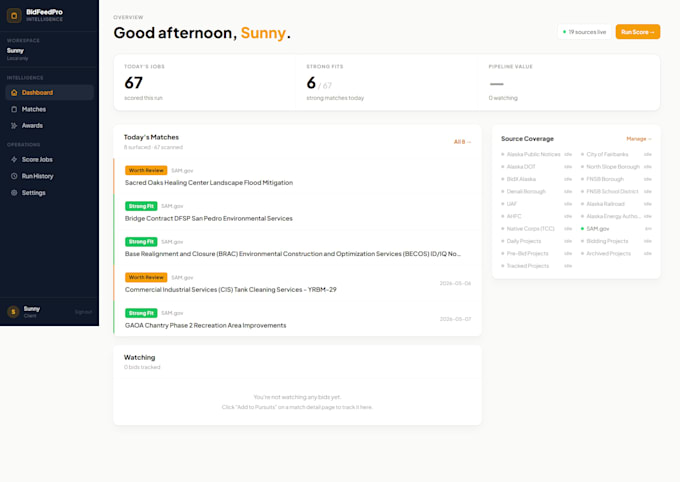The width and height of the screenshot is (680, 482).
Task: Click the Strong Fits 6 card
Action: pos(386,82)
